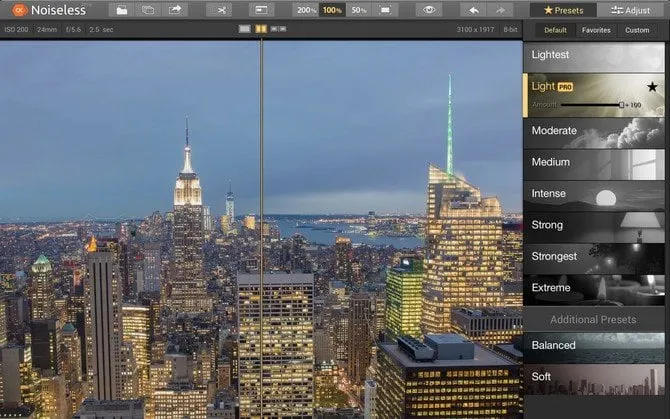Viewport: 670px width, 419px height.
Task: Click the fit to screen zoom icon
Action: (x=385, y=10)
